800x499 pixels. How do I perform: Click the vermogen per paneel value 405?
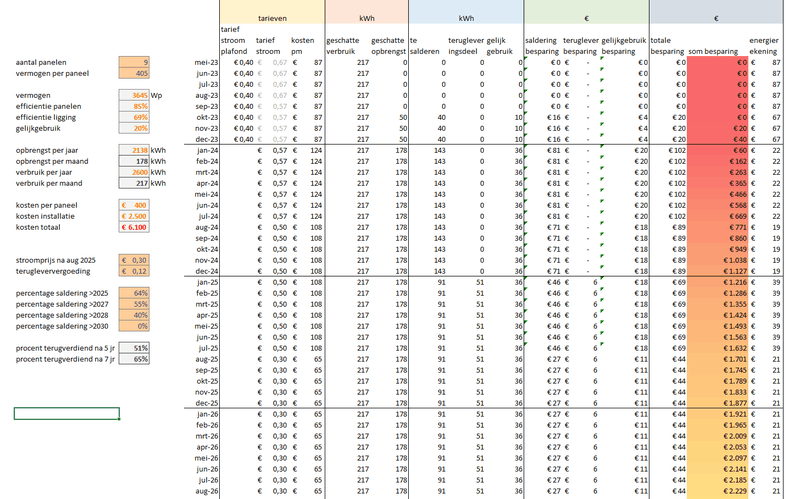click(134, 73)
